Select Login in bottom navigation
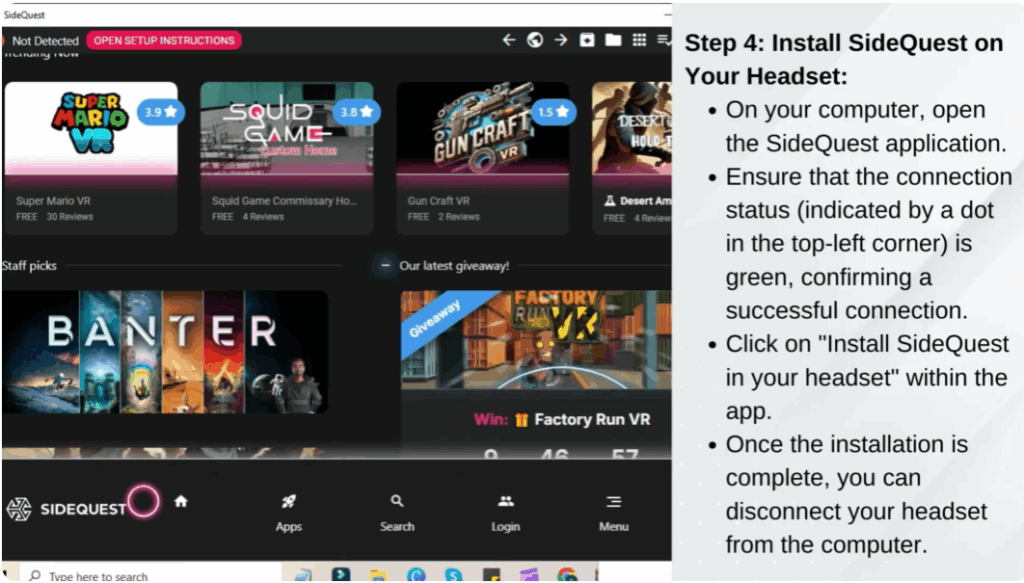1024x583 pixels. point(506,512)
